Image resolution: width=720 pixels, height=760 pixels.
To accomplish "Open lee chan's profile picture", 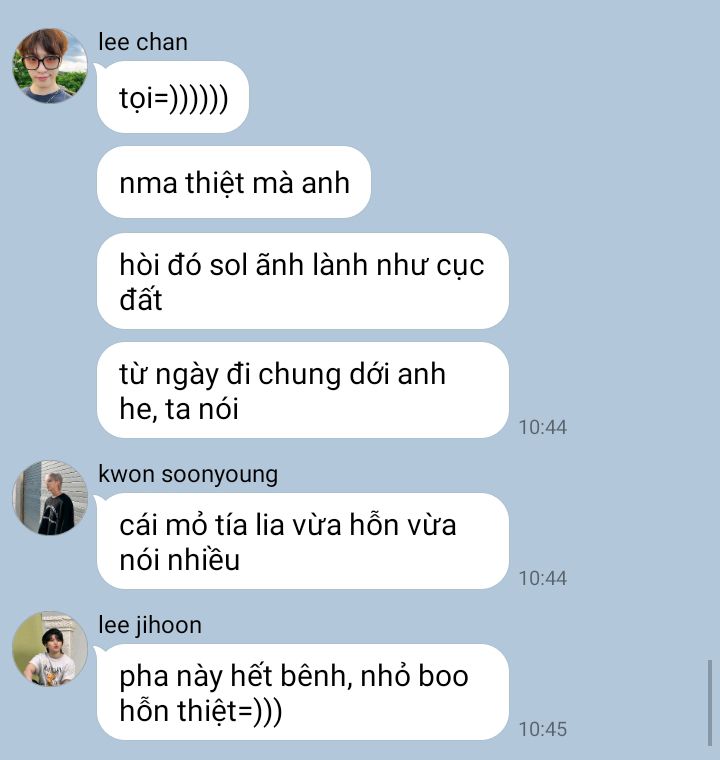I will 49,65.
